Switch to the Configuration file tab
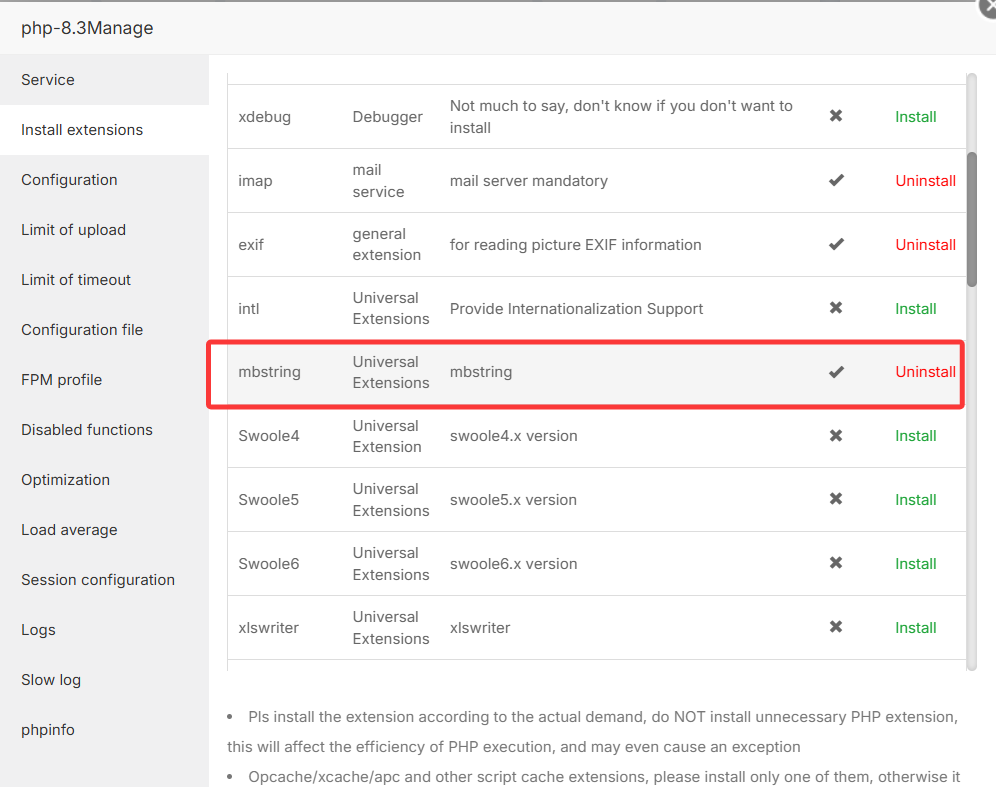996x787 pixels. 82,330
